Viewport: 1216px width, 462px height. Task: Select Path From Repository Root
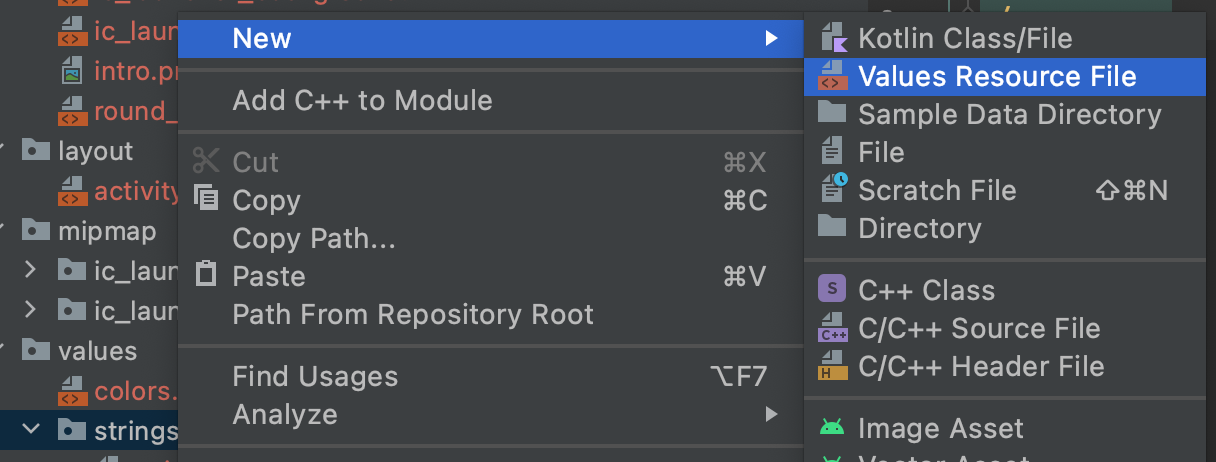coord(413,314)
